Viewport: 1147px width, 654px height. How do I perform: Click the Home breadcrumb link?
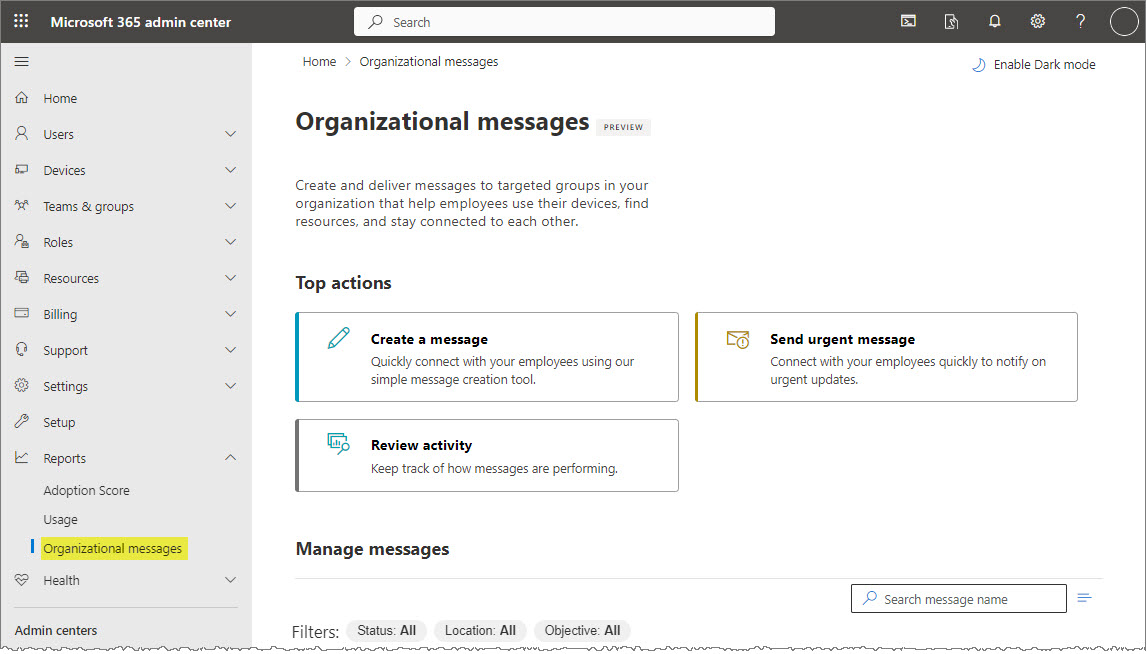pyautogui.click(x=319, y=61)
